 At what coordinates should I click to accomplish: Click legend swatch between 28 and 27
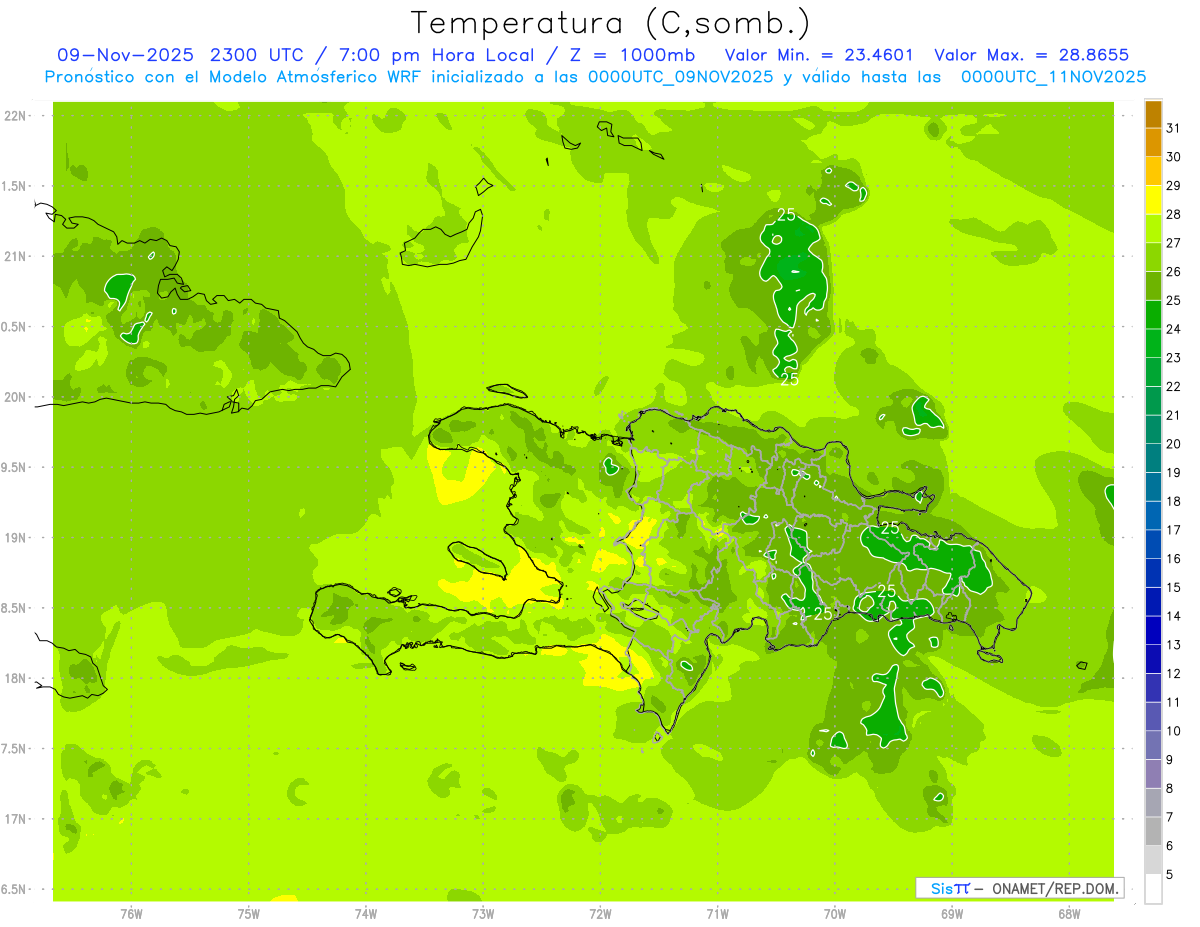coord(1153,229)
